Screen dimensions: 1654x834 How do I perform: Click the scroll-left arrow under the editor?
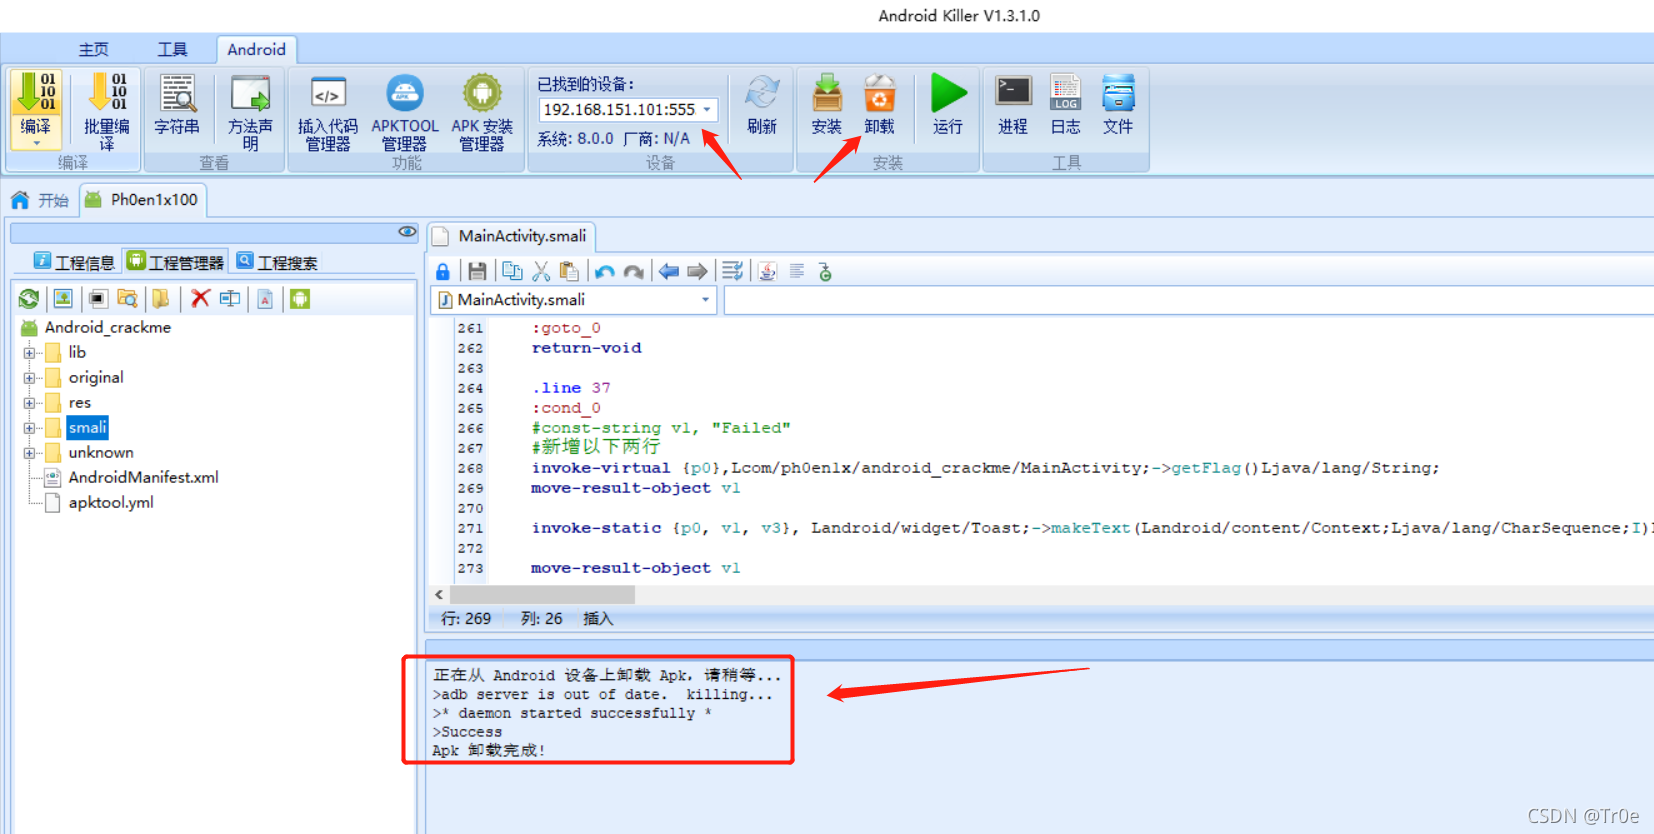tap(438, 594)
